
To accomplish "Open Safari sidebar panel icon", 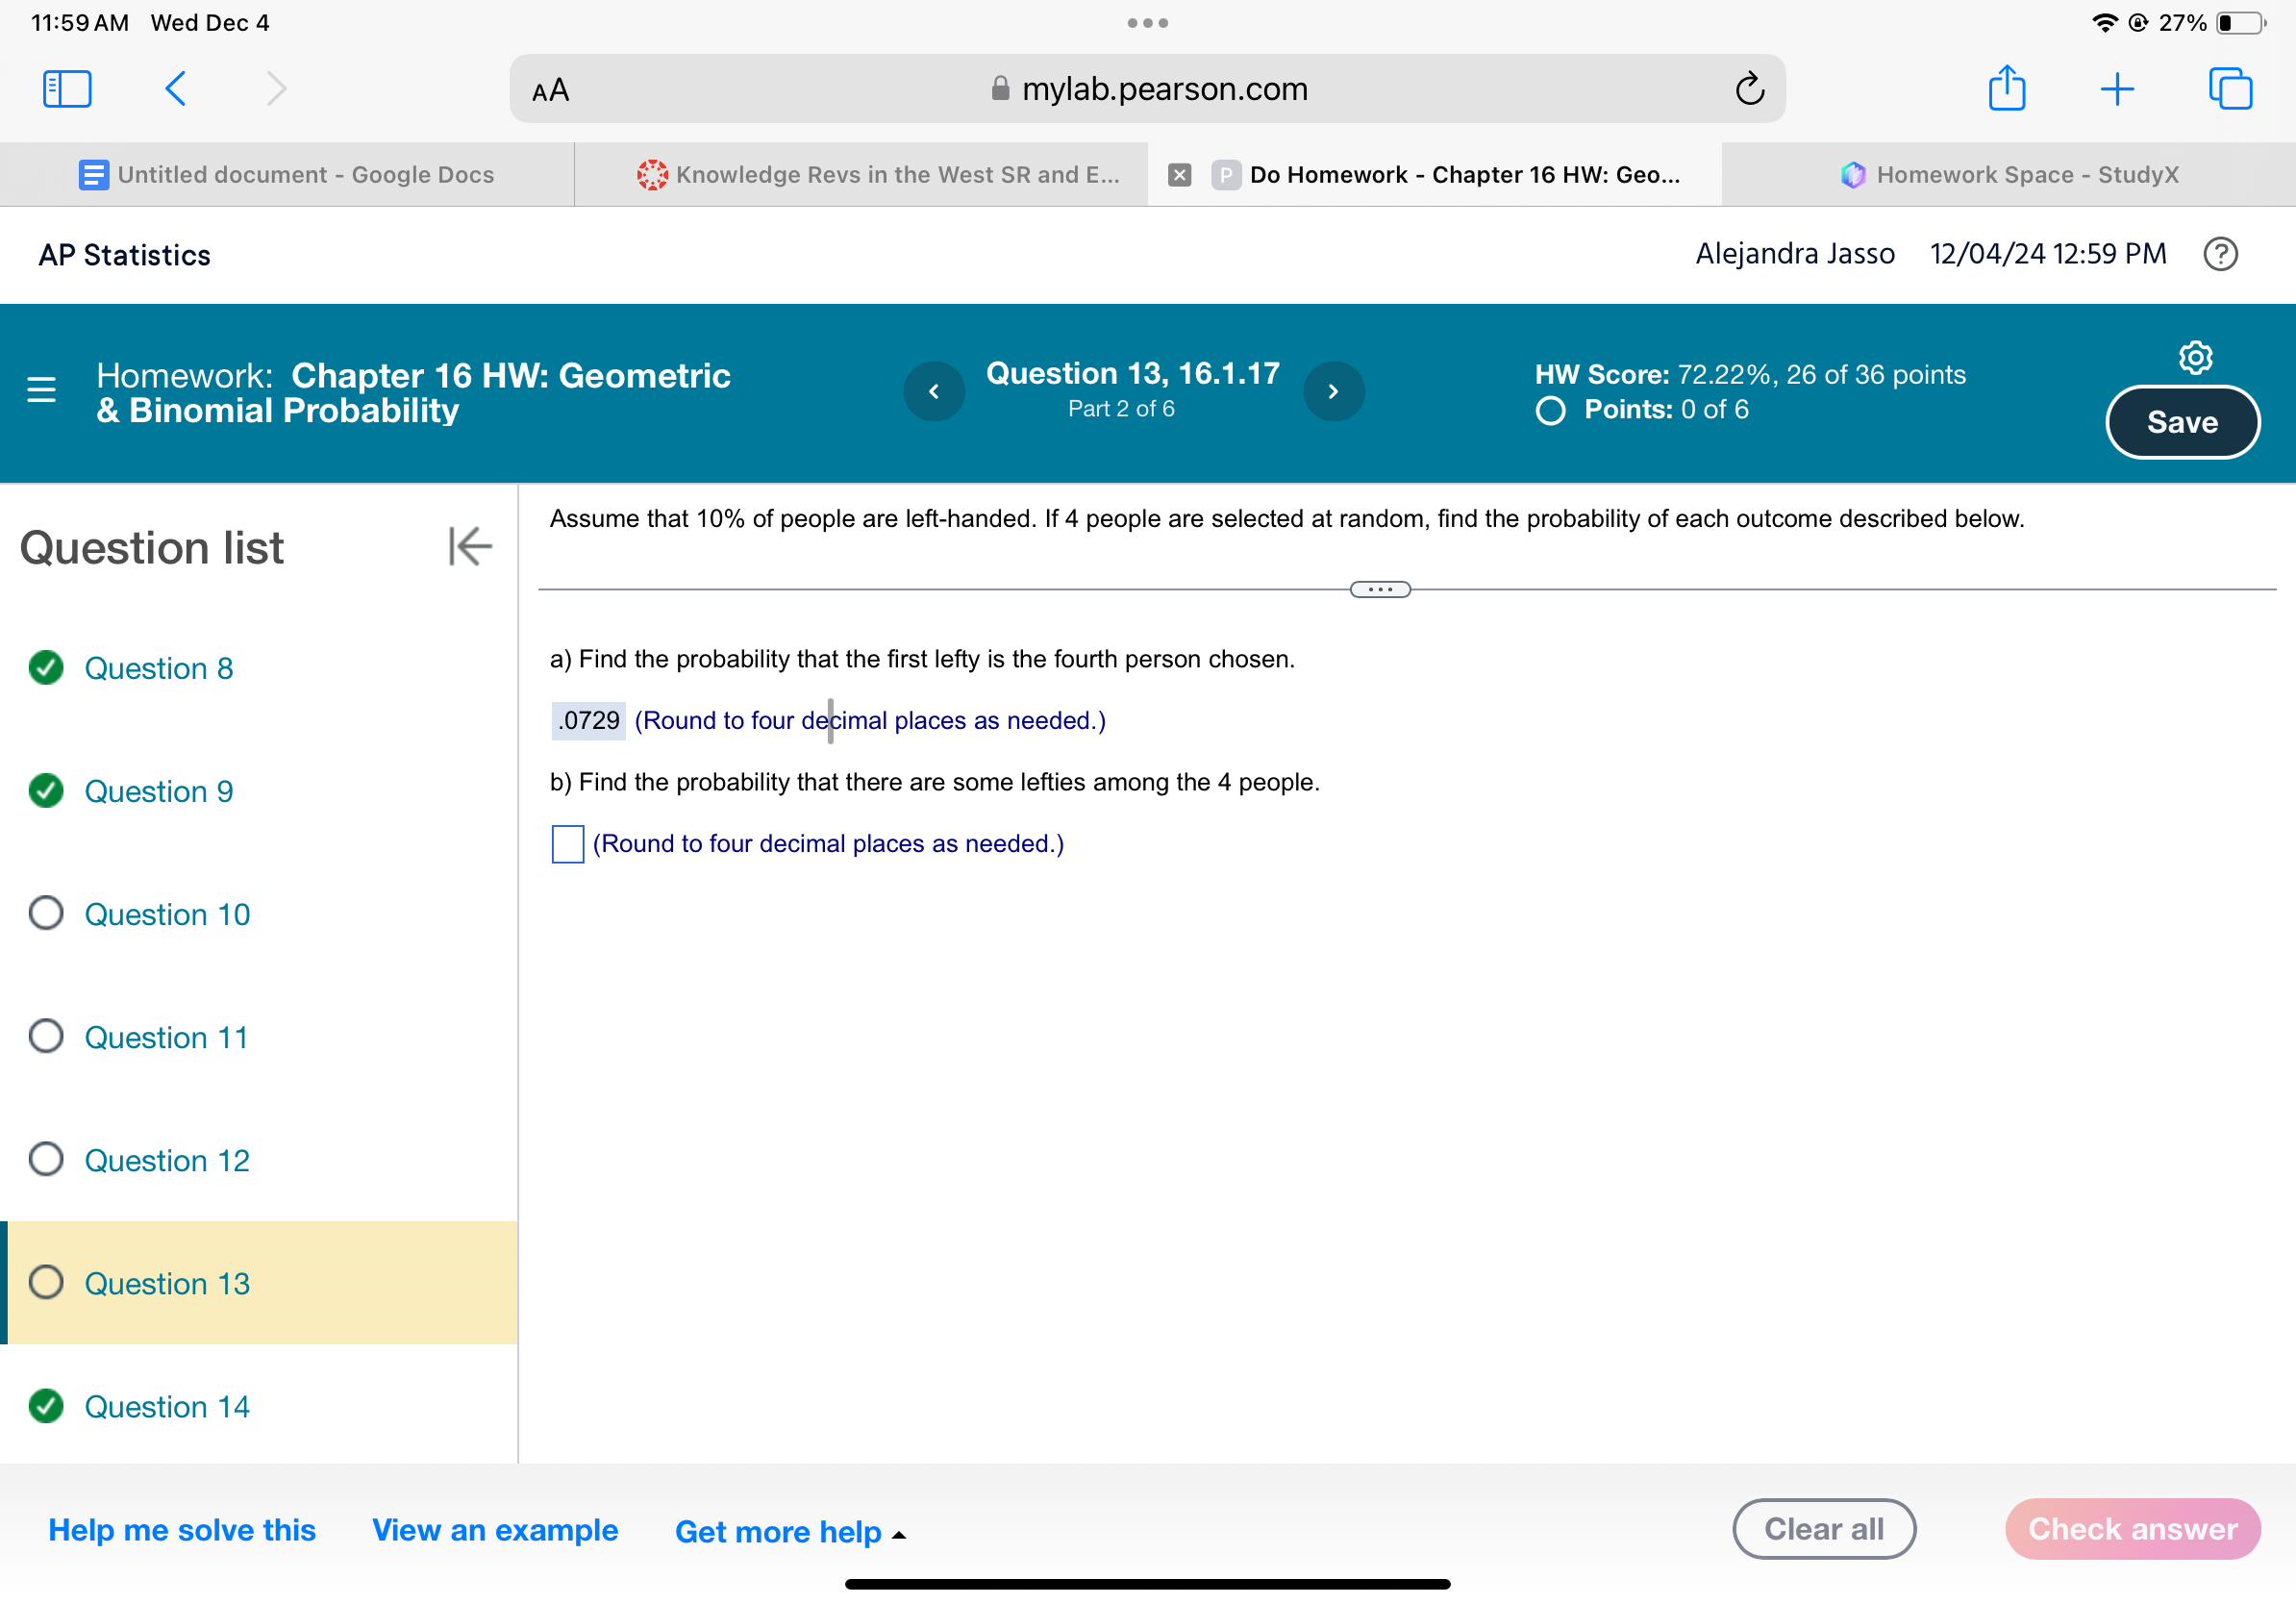I will click(x=67, y=88).
